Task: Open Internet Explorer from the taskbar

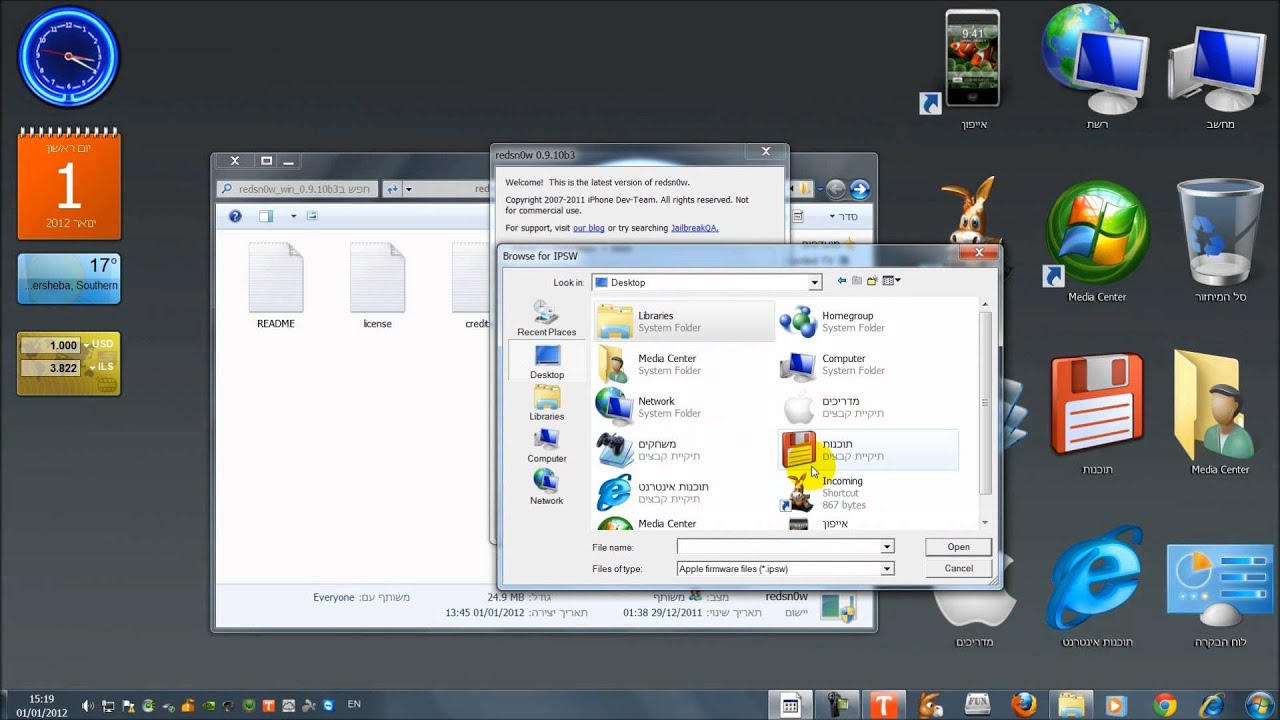Action: coord(1212,704)
